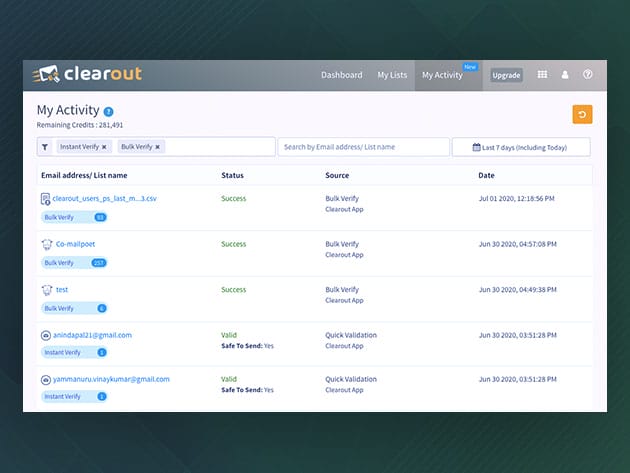630x473 pixels.
Task: Click the search by email address field
Action: coord(363,147)
